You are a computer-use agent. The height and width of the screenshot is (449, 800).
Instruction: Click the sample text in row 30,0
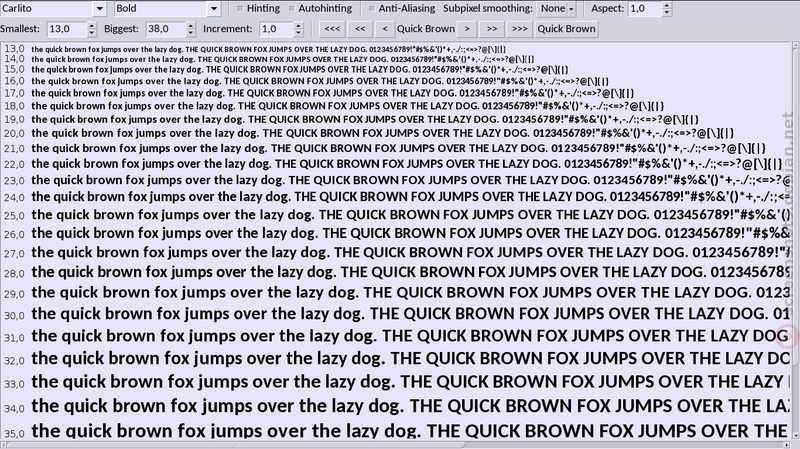411,313
